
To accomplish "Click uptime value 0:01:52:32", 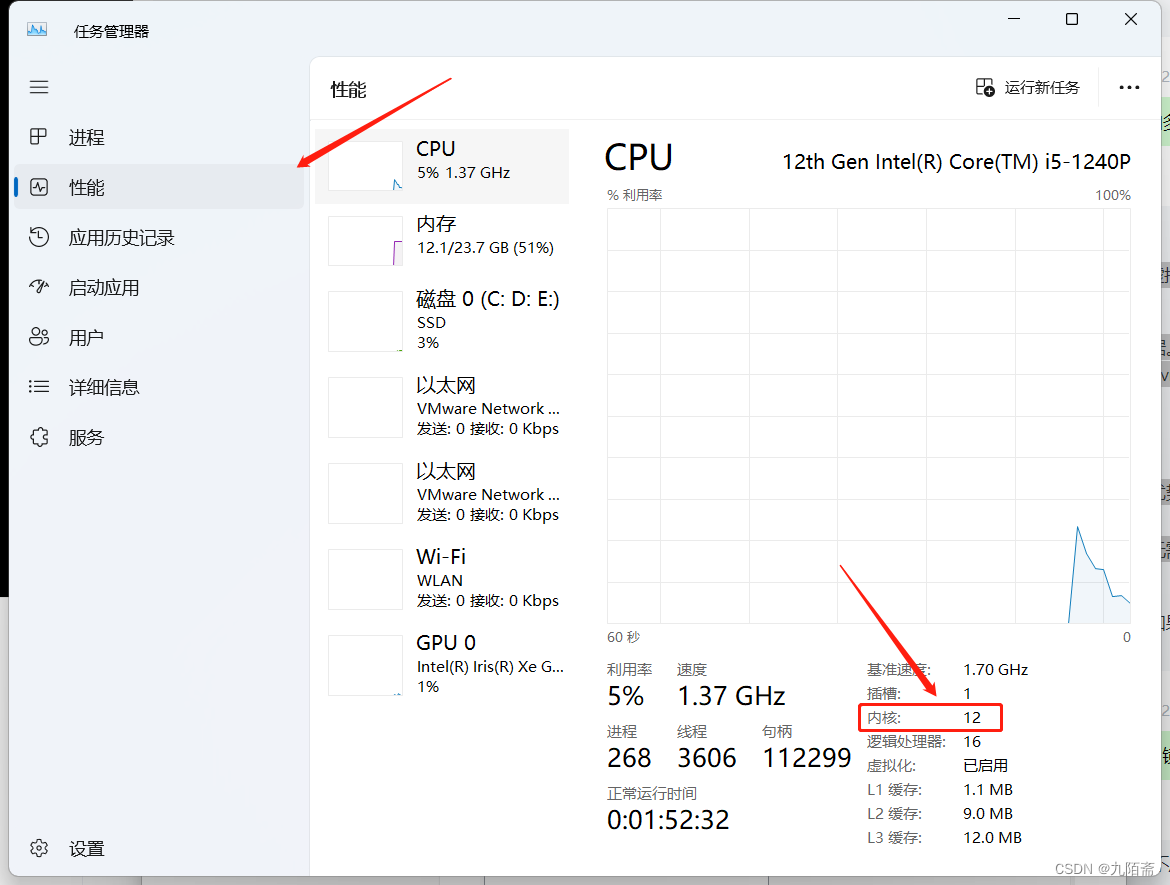I will 668,820.
